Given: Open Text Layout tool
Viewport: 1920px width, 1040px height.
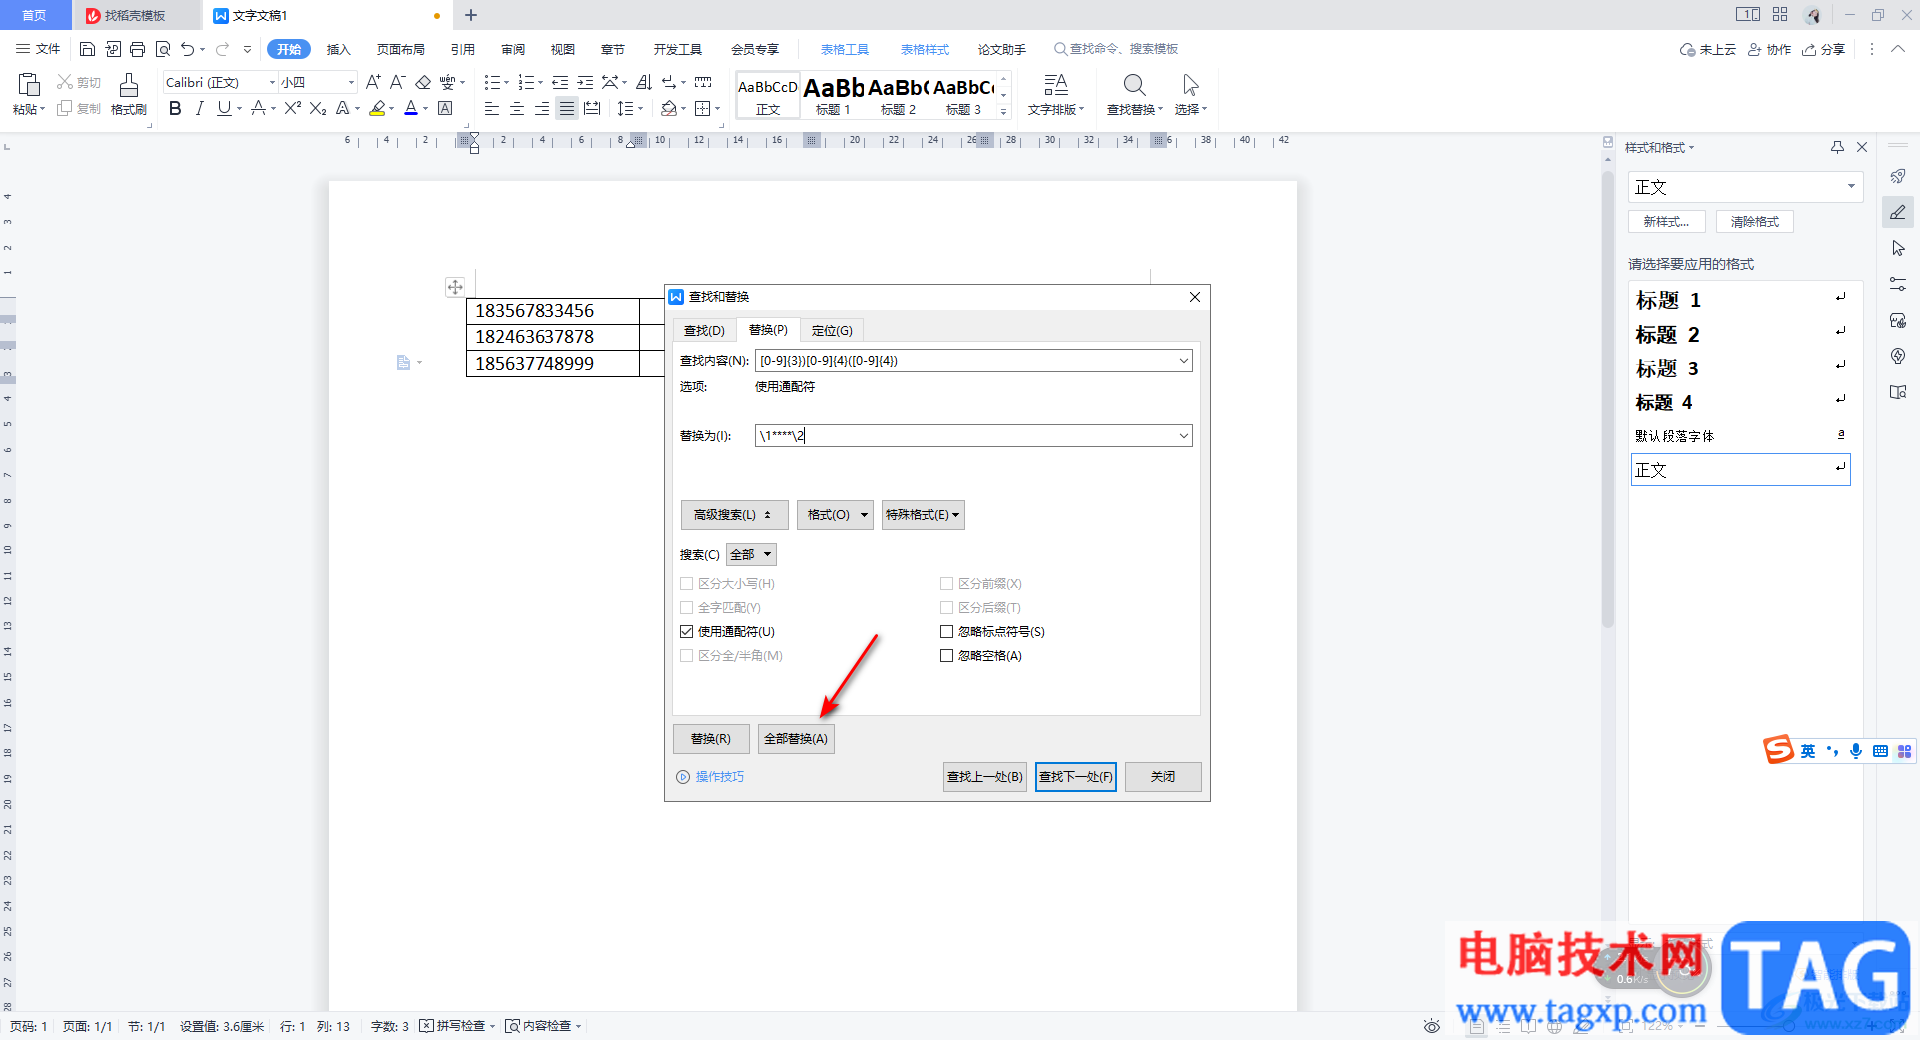Looking at the screenshot, I should (x=1056, y=95).
